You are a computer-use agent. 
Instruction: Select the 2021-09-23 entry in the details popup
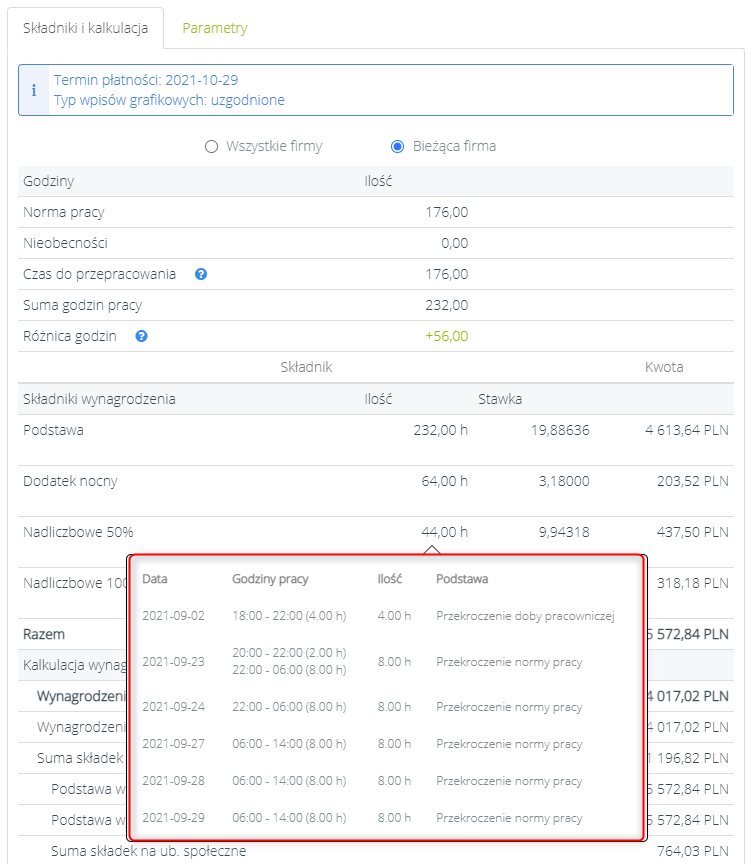click(x=173, y=662)
